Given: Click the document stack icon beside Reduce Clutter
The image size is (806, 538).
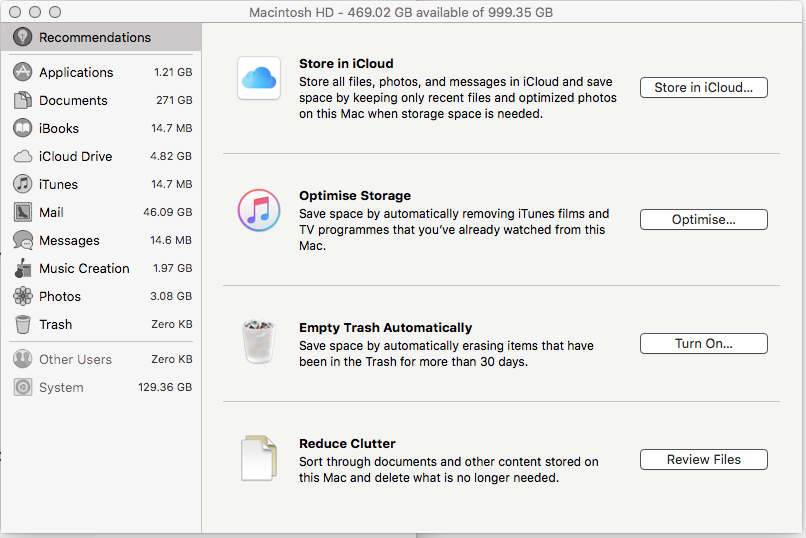Looking at the screenshot, I should (x=259, y=458).
